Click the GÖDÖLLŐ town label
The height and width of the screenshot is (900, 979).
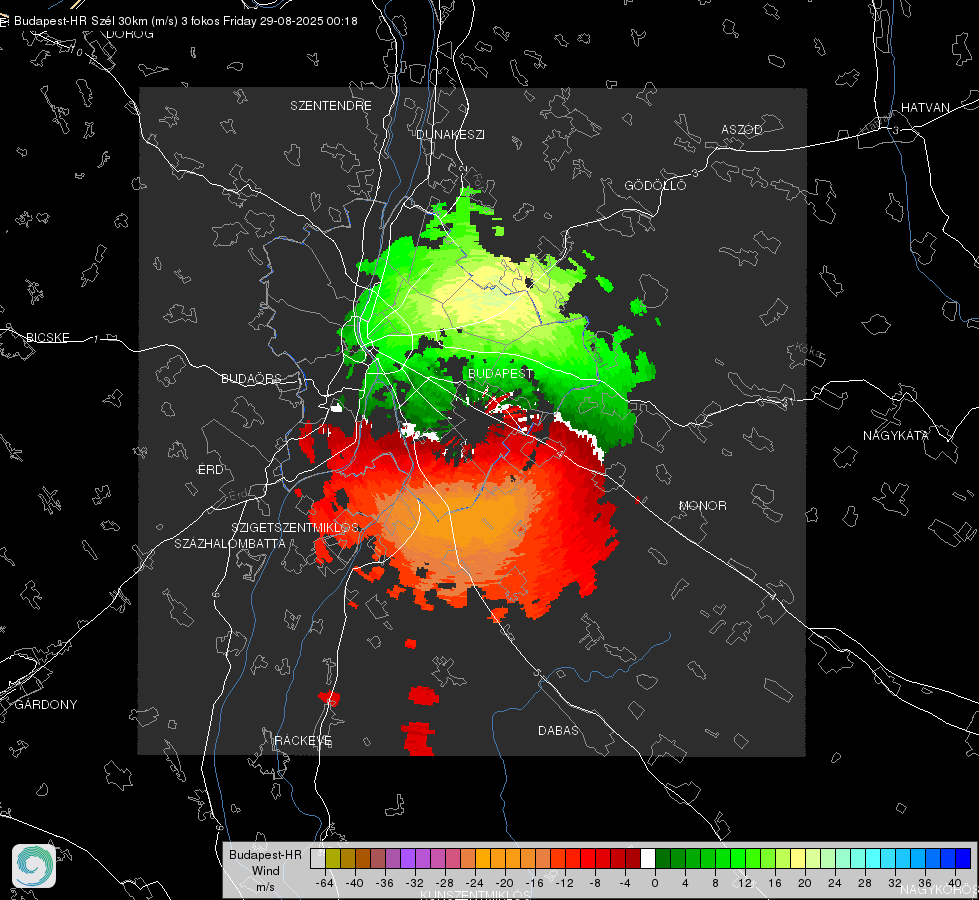pyautogui.click(x=655, y=185)
